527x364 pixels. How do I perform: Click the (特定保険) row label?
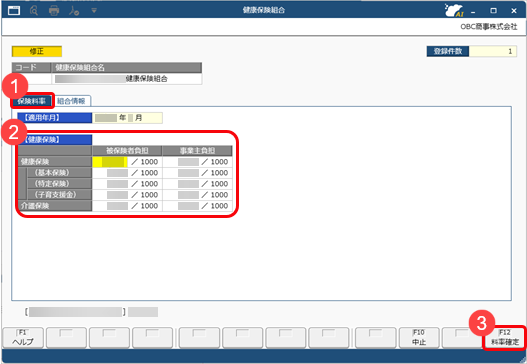click(59, 184)
